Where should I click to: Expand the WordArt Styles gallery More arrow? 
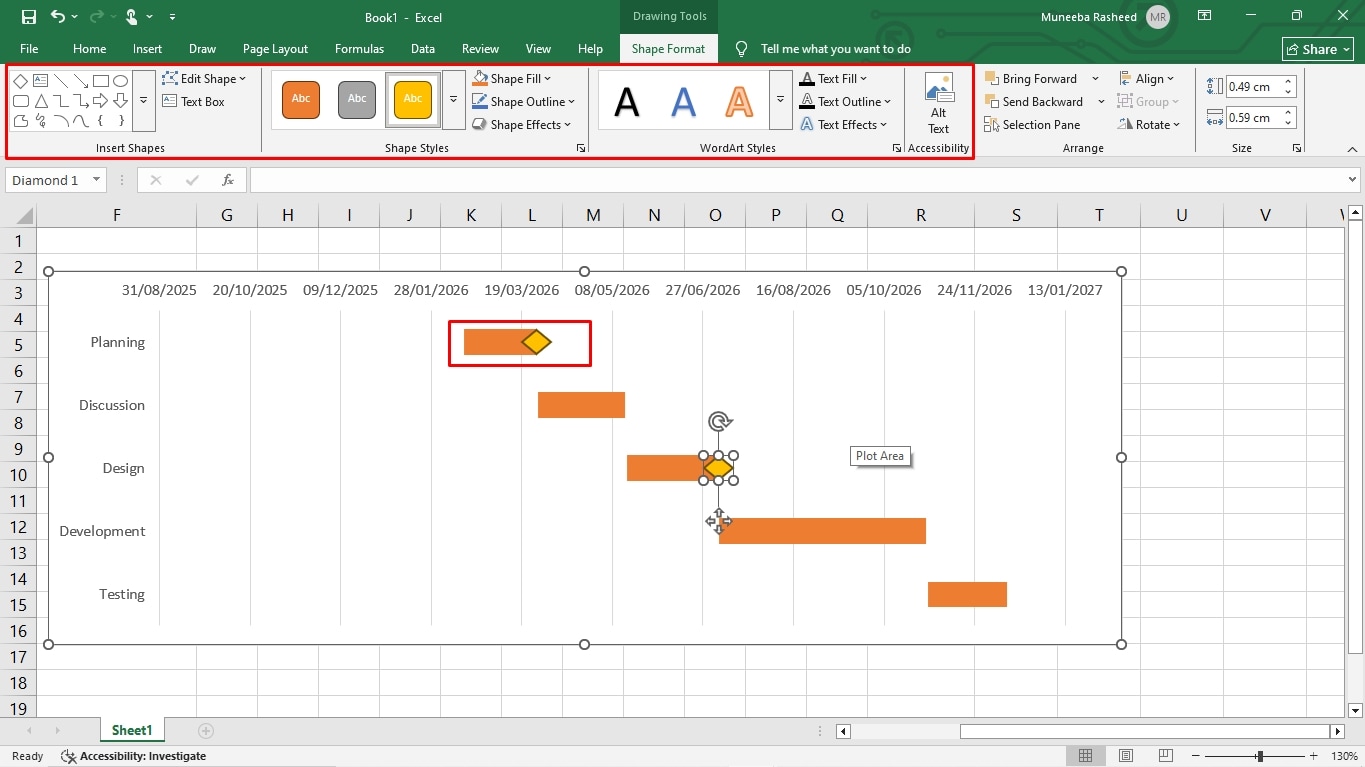pyautogui.click(x=780, y=100)
